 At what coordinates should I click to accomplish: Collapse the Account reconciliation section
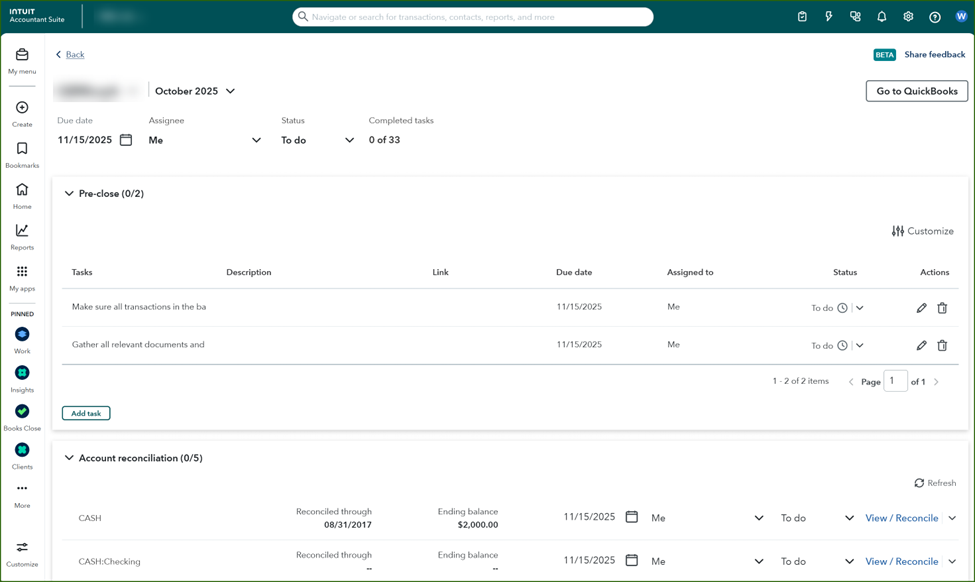point(69,458)
